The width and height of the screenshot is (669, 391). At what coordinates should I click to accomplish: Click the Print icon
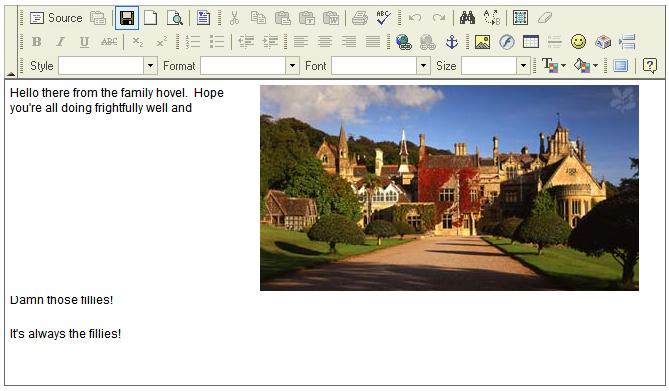360,18
